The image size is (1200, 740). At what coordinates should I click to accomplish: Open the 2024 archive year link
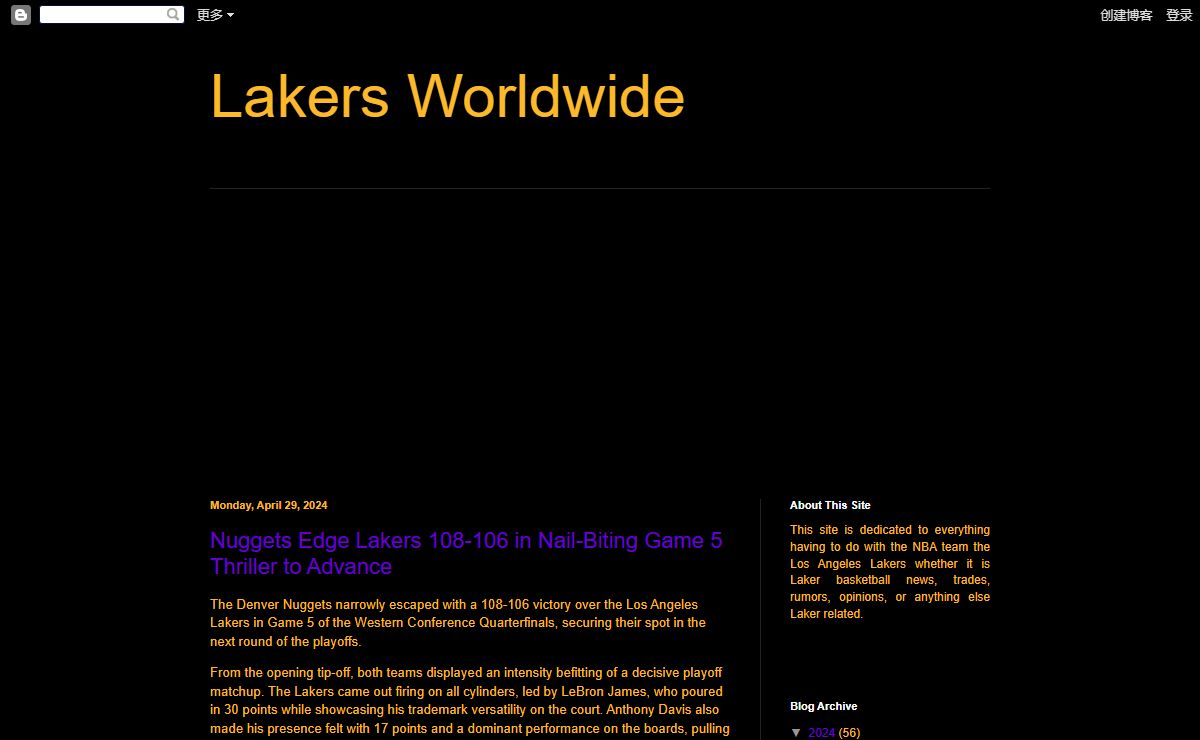tap(821, 733)
